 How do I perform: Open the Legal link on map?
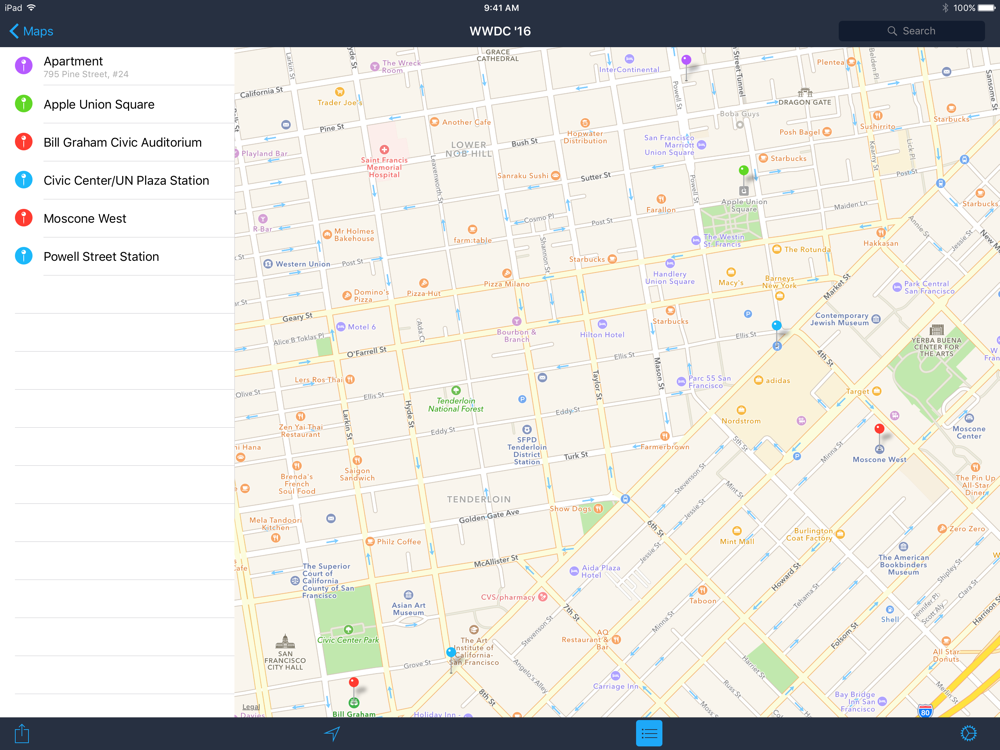click(251, 707)
